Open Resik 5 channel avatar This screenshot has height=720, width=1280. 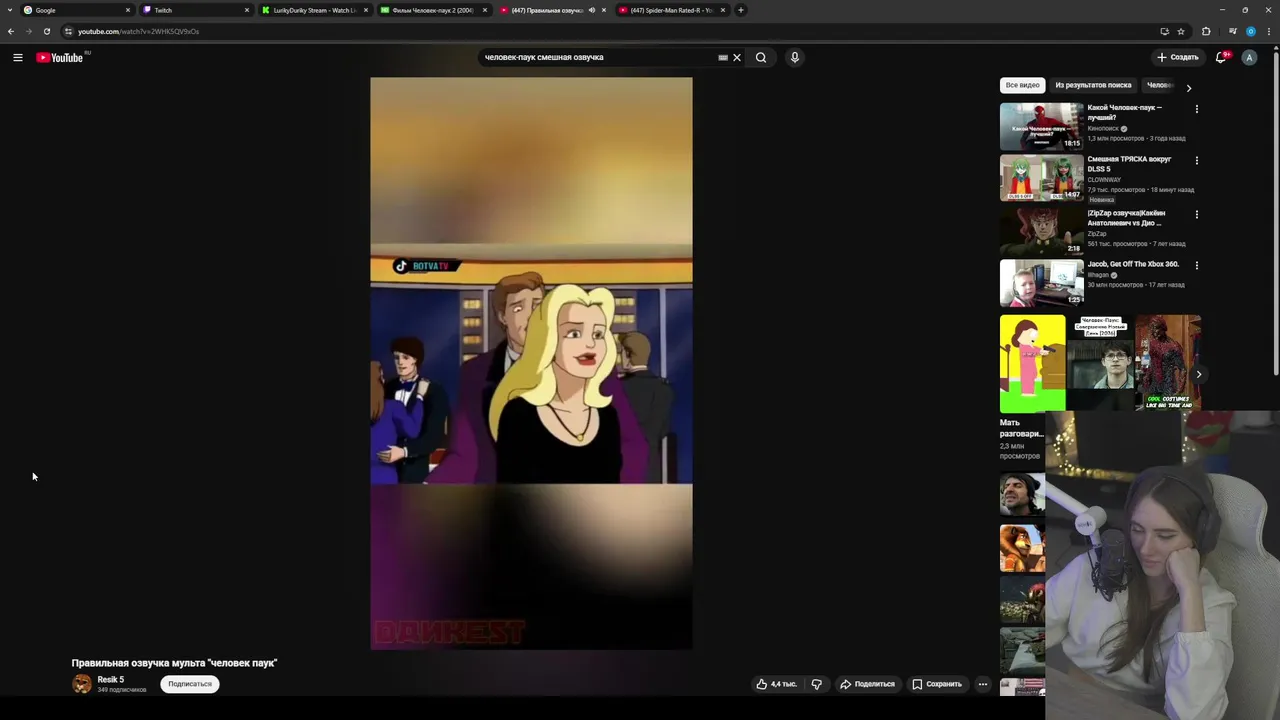pos(82,684)
